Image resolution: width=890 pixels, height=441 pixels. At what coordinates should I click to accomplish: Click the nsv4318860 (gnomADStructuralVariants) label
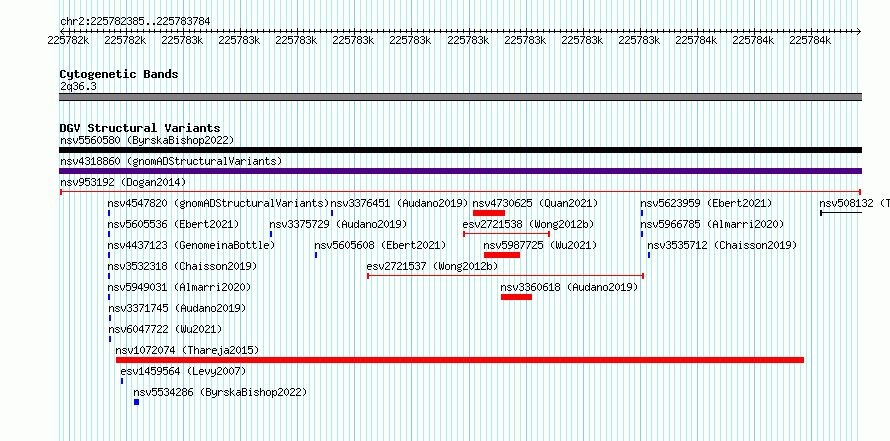pyautogui.click(x=171, y=161)
